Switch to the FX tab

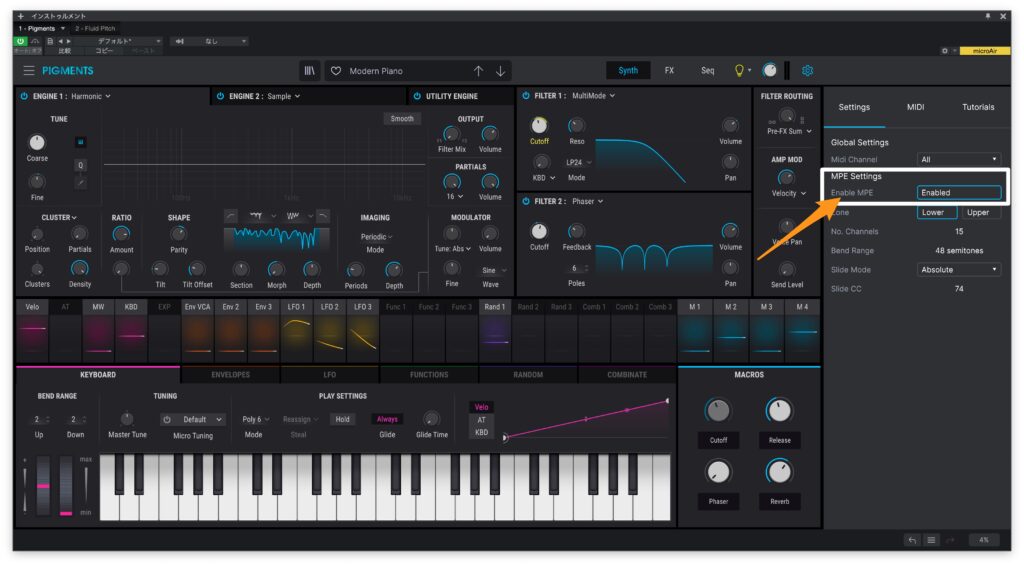click(x=669, y=71)
